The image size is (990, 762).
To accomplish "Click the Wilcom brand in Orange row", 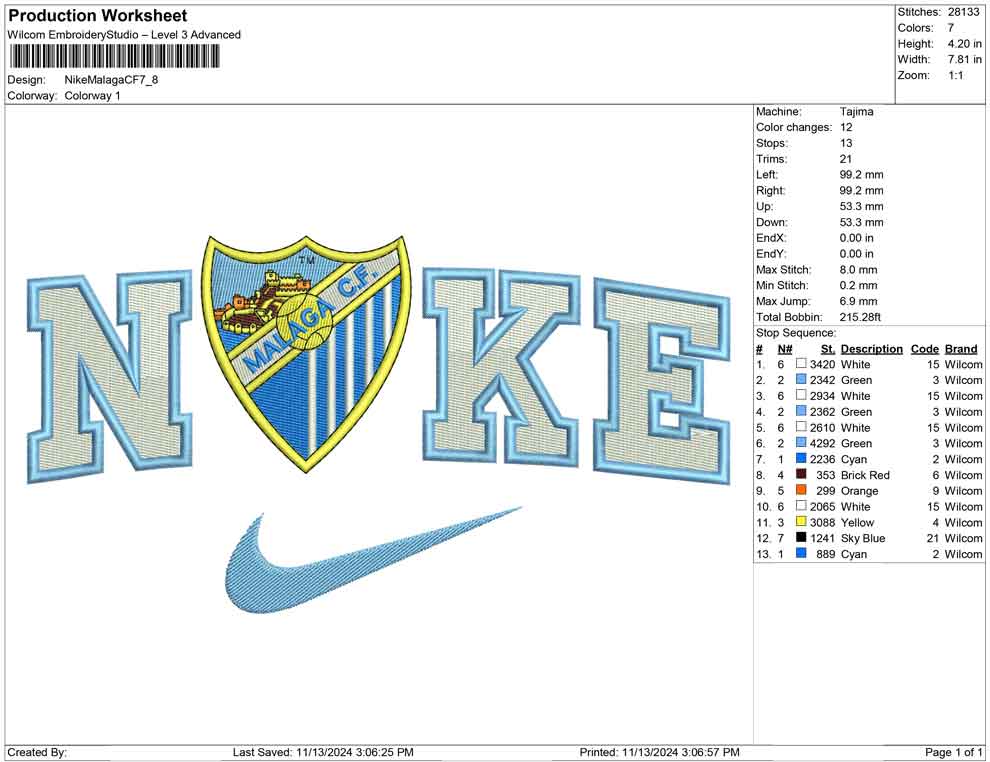I will 963,491.
